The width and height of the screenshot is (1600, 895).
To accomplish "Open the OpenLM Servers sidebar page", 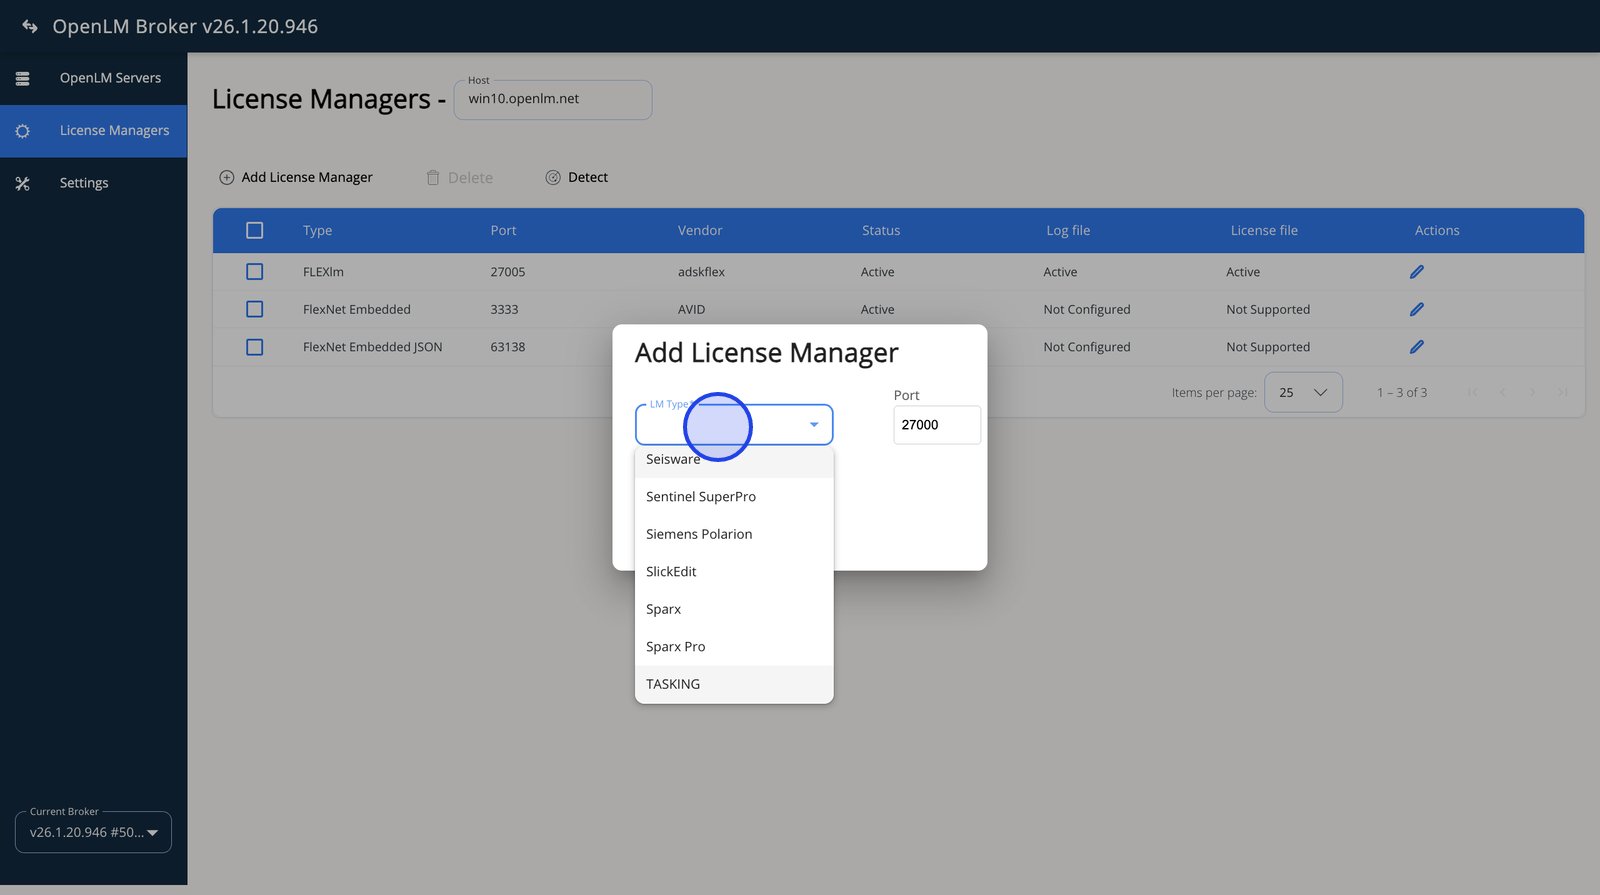I will (93, 78).
